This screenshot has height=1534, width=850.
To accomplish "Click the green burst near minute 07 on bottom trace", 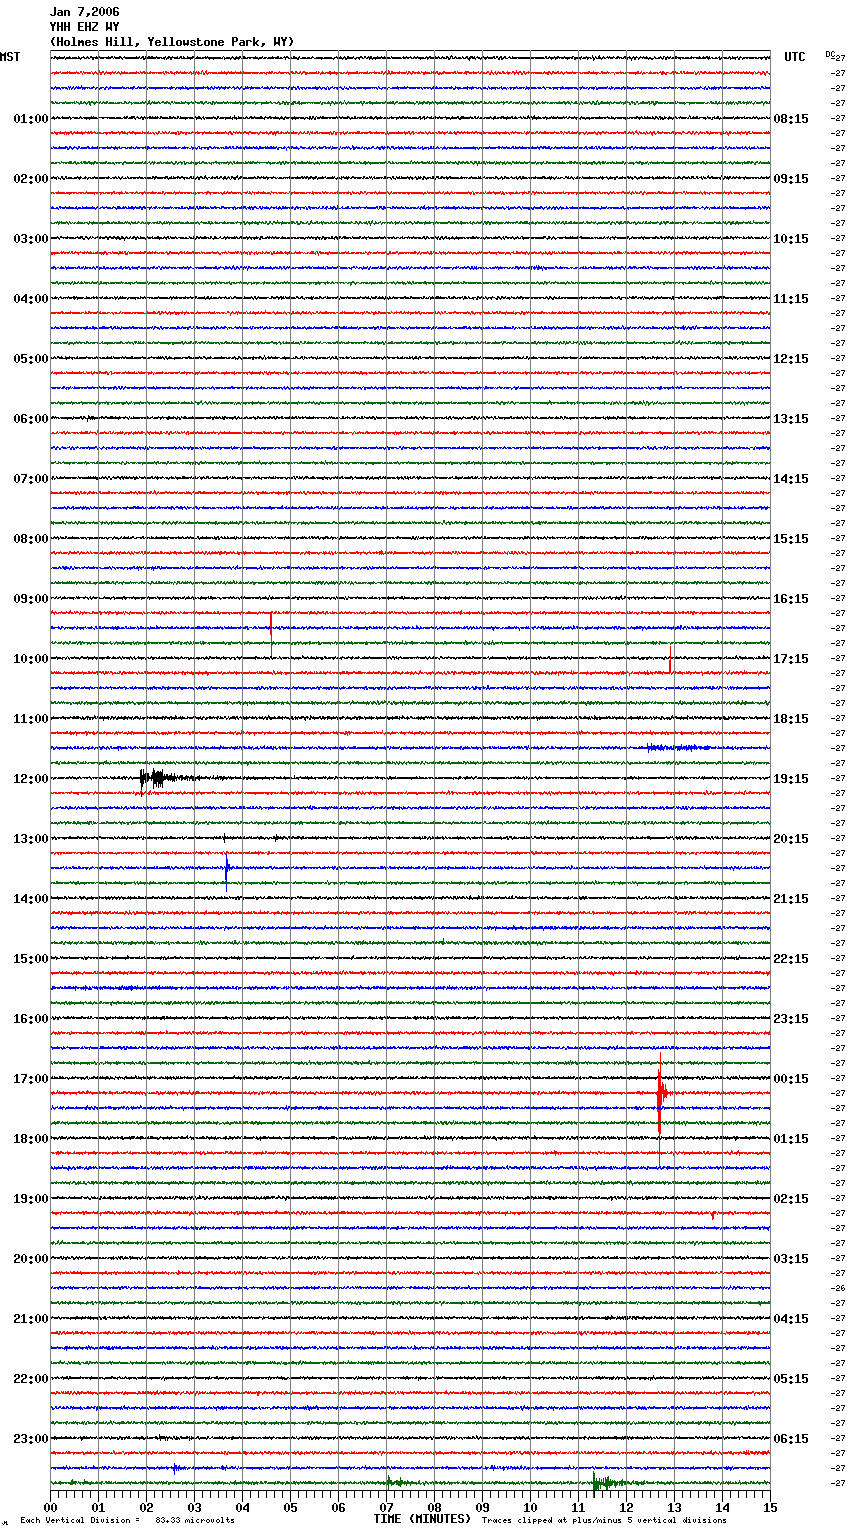I will pos(397,1482).
